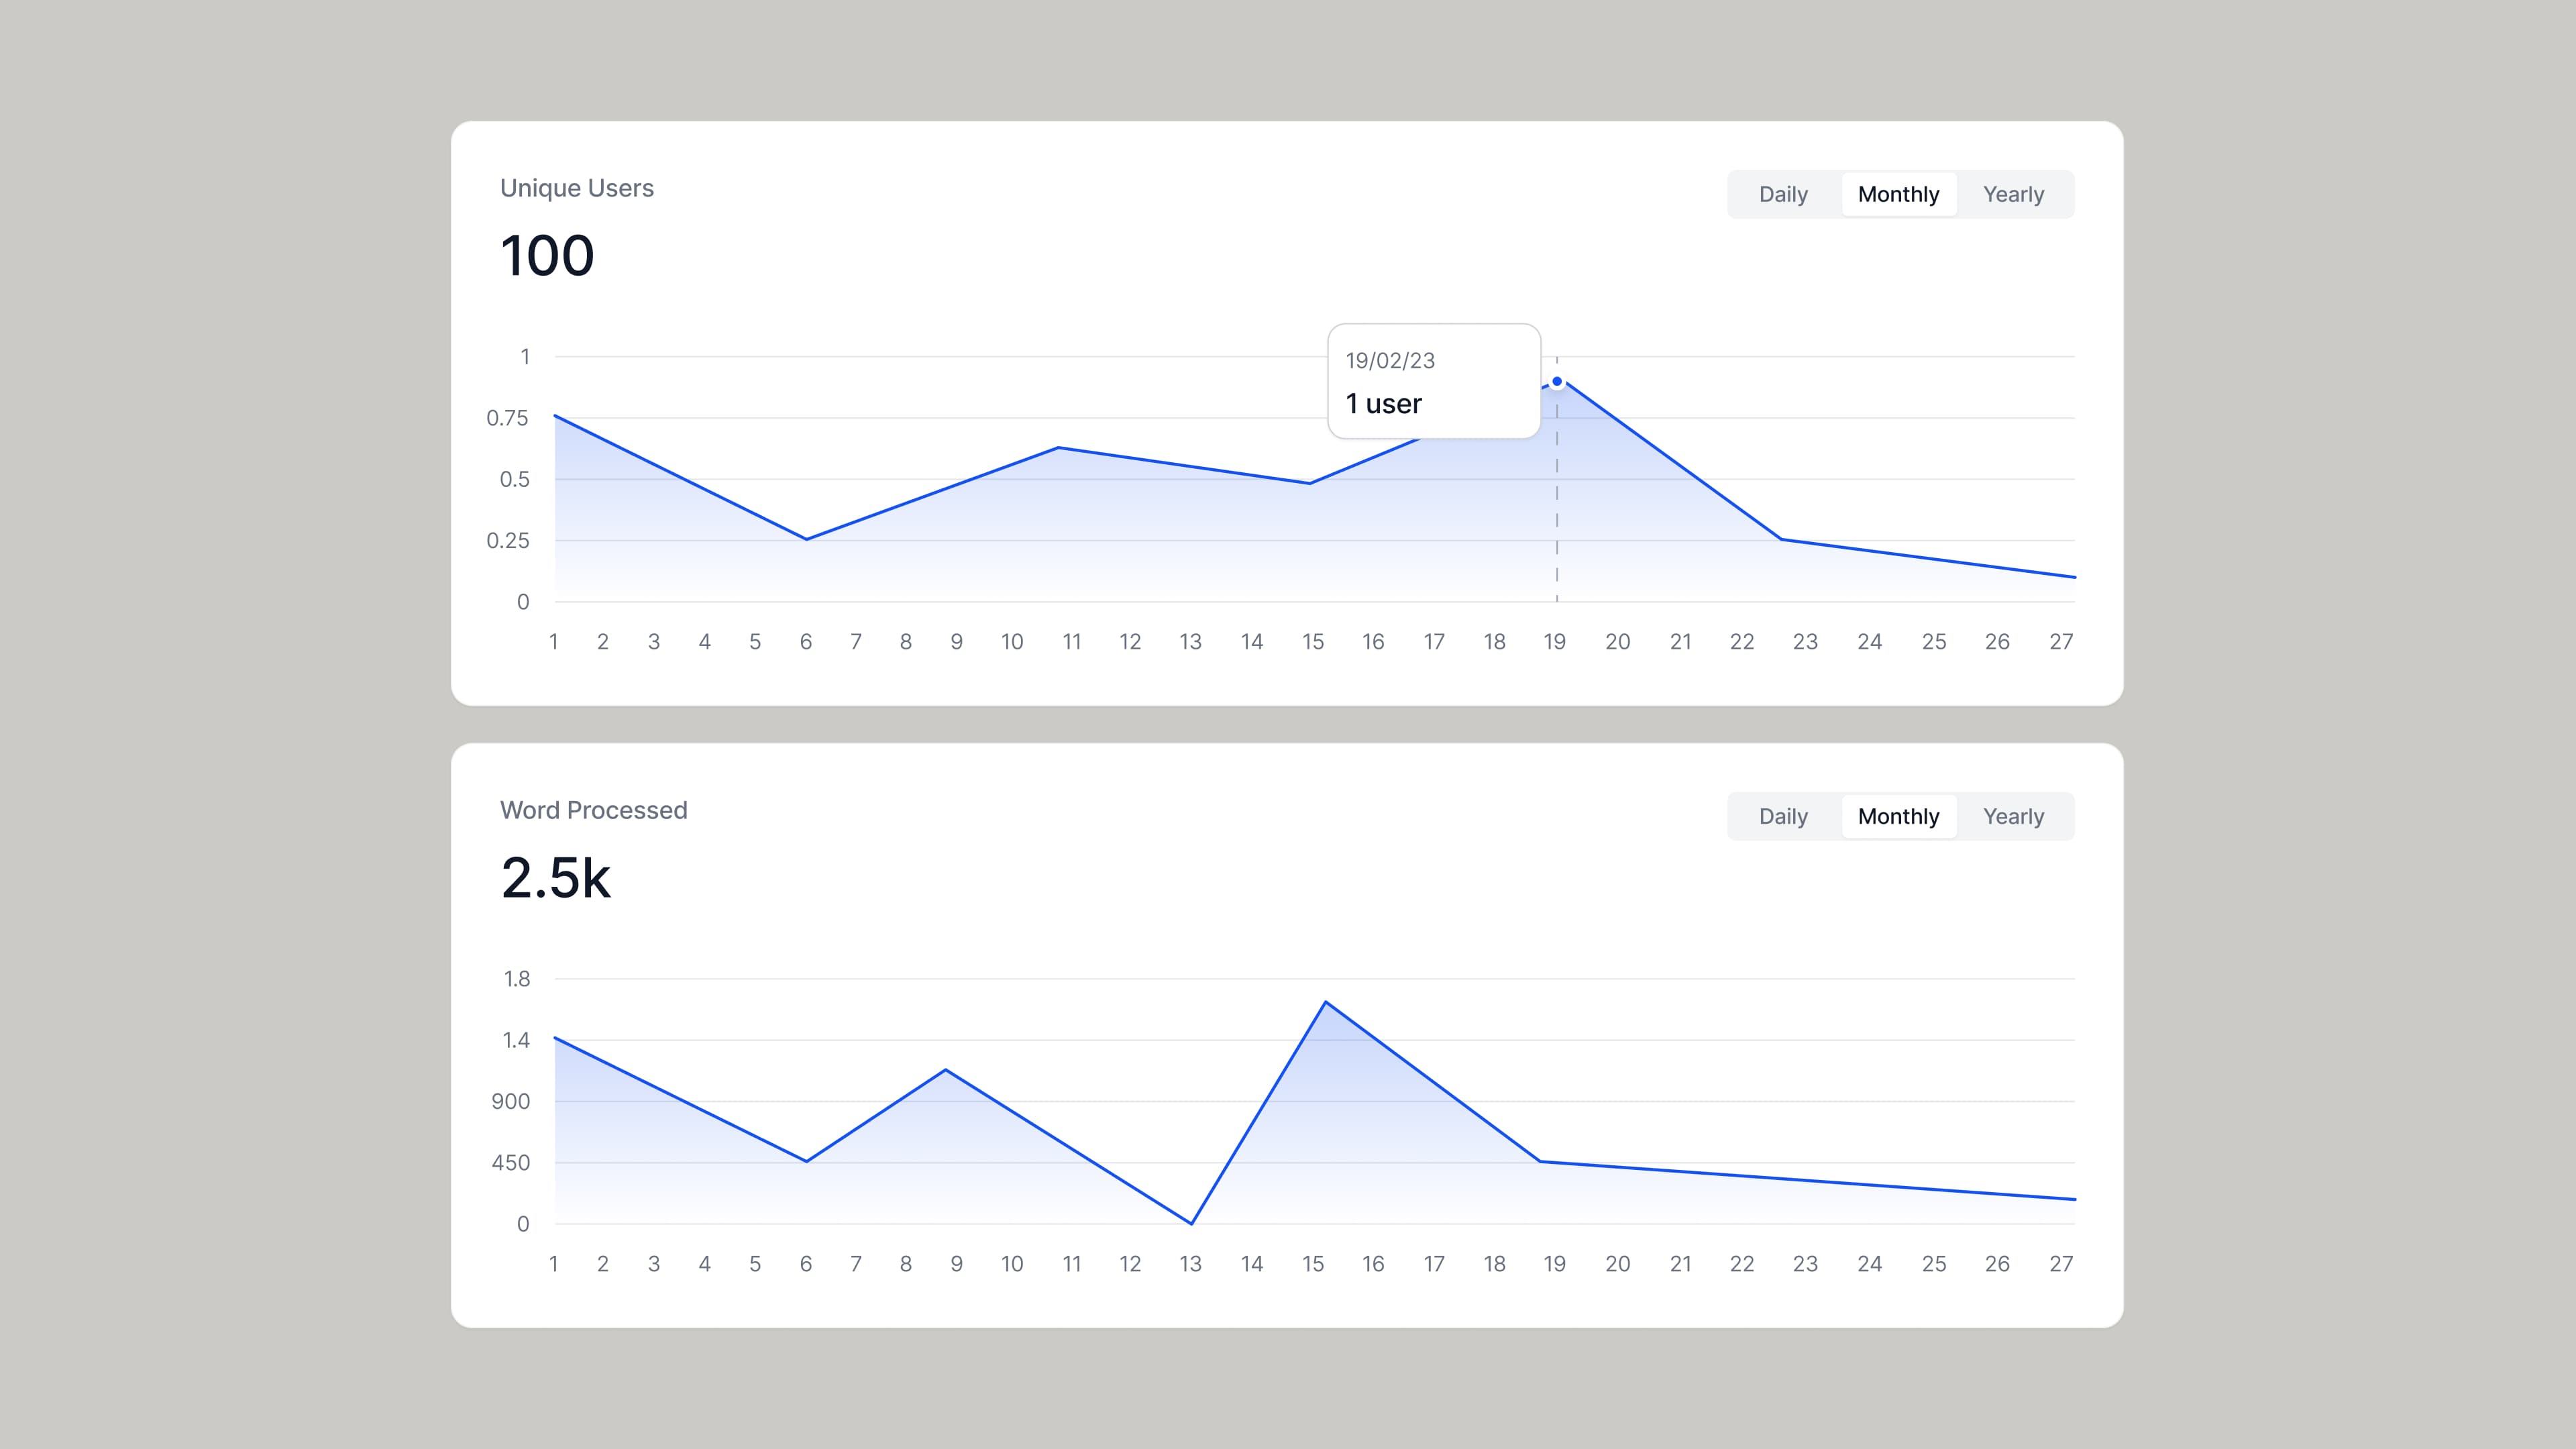Click the Unique Users chart title
2576x1449 pixels.
[577, 188]
